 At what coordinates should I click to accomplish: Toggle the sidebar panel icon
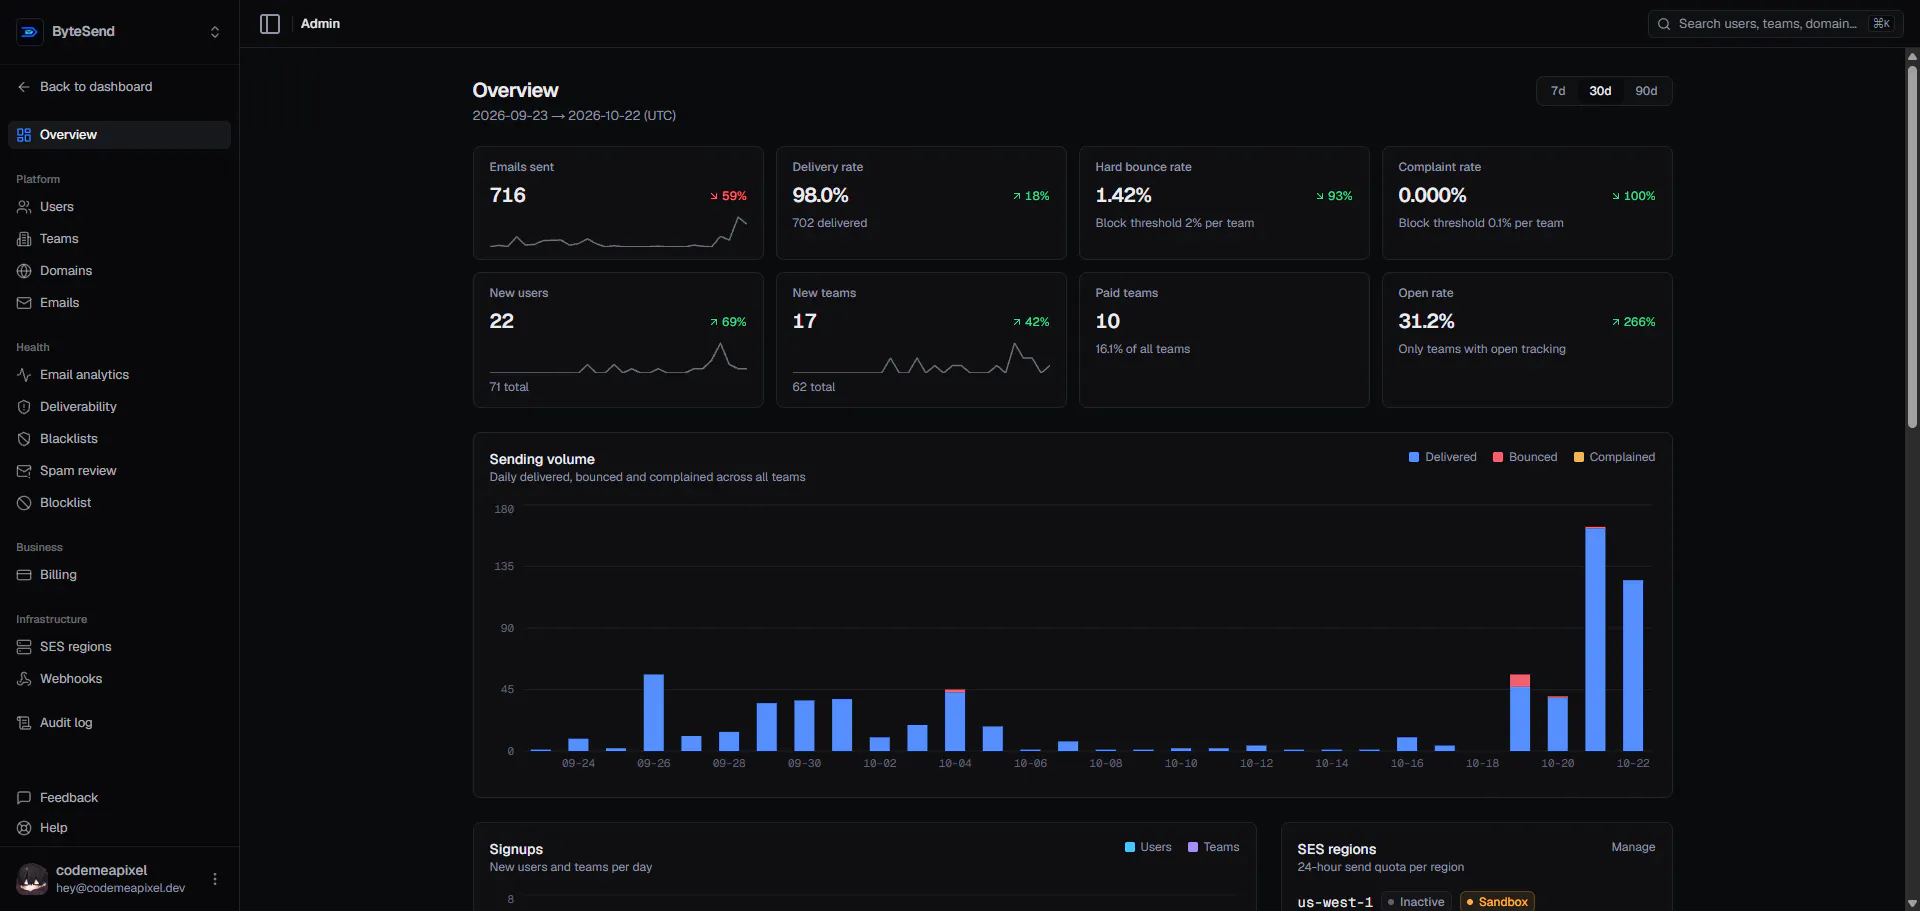click(270, 24)
